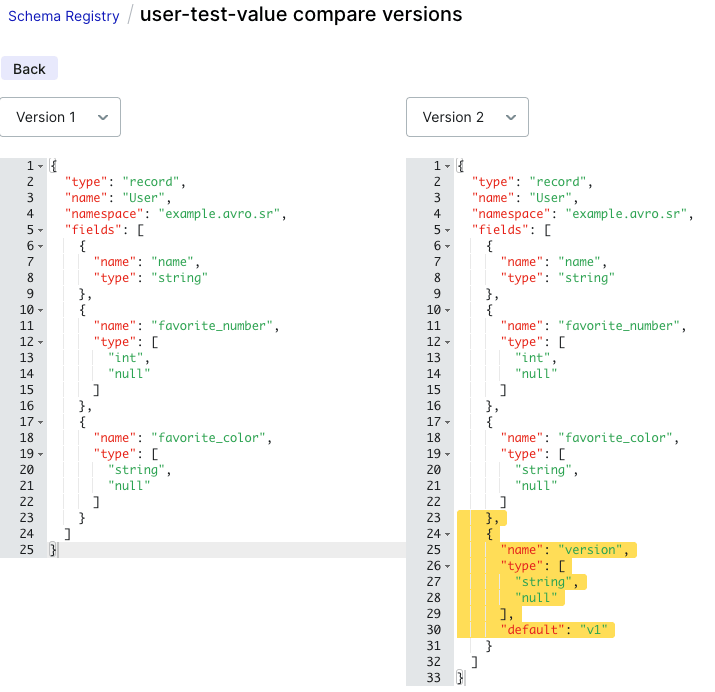Collapse line 17 fold arrow in right editor
The height and width of the screenshot is (692, 715).
(447, 422)
